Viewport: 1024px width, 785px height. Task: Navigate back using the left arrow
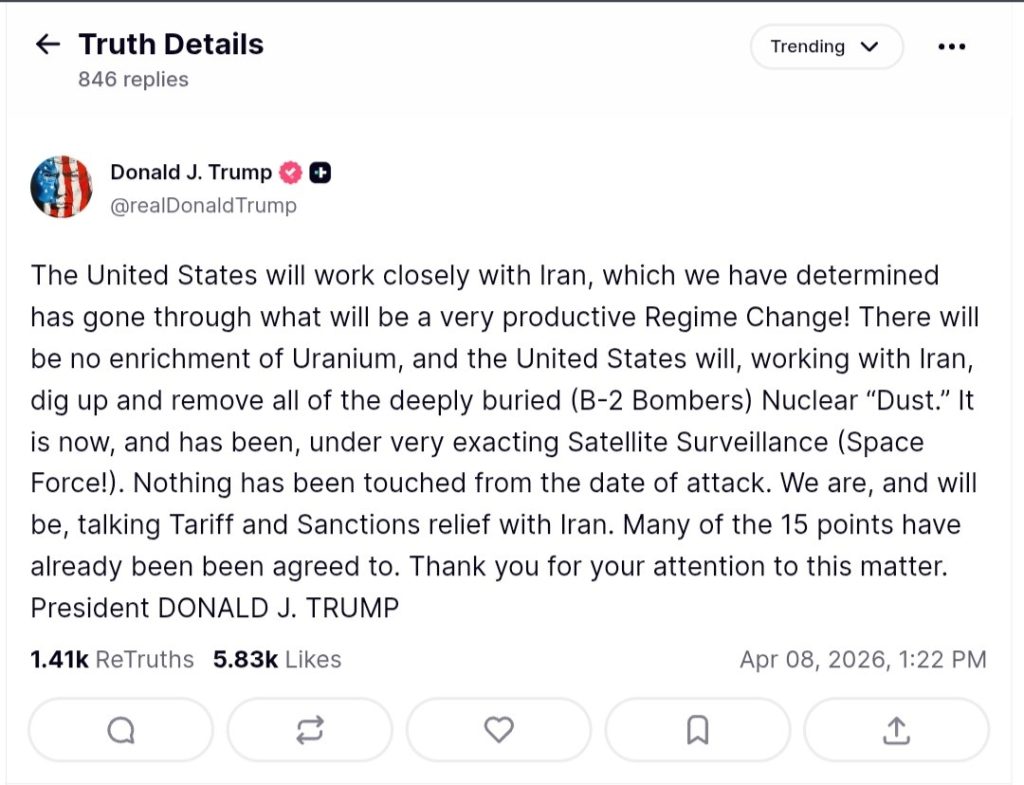tap(47, 44)
